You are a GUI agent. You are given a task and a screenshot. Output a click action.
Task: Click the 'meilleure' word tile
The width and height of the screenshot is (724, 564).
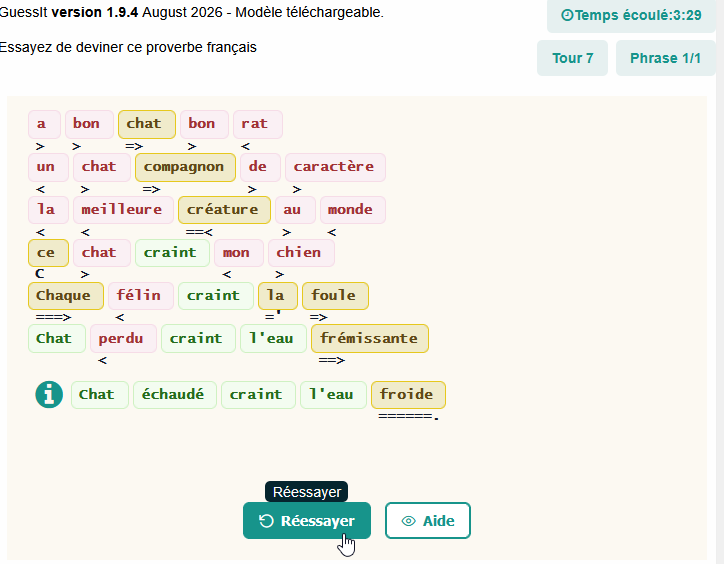(123, 210)
